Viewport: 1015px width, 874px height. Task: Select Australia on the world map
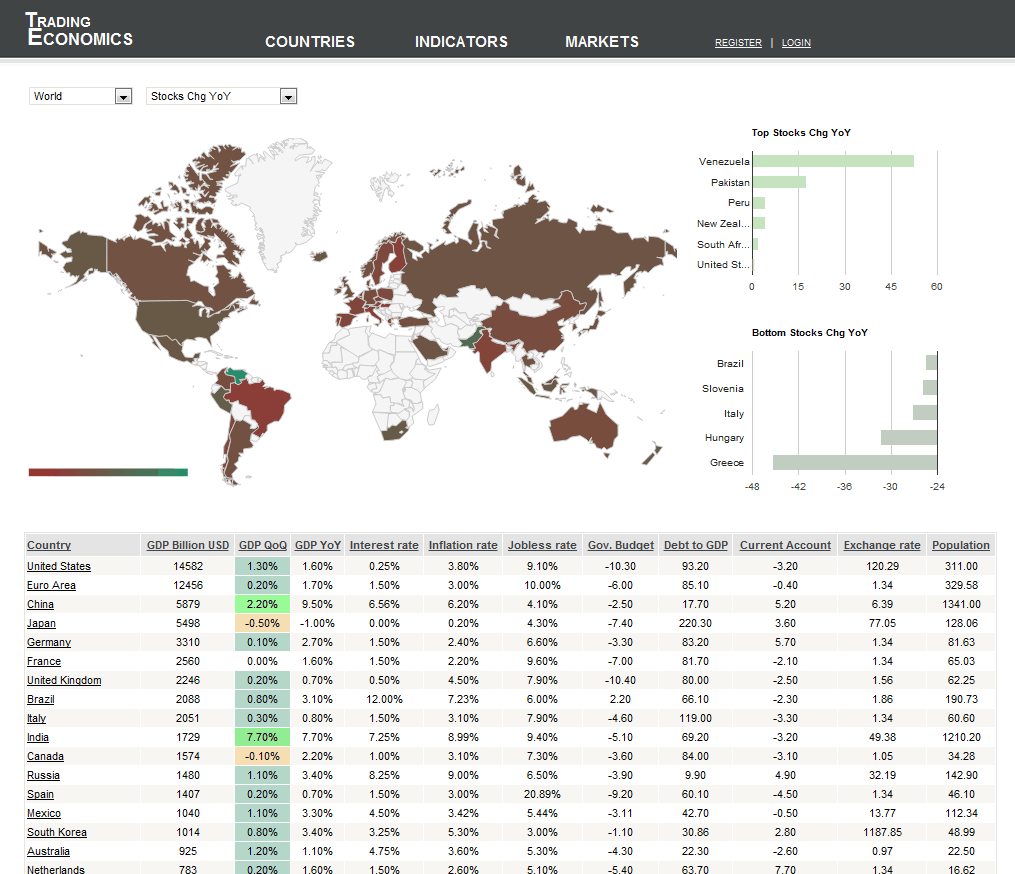coord(585,425)
